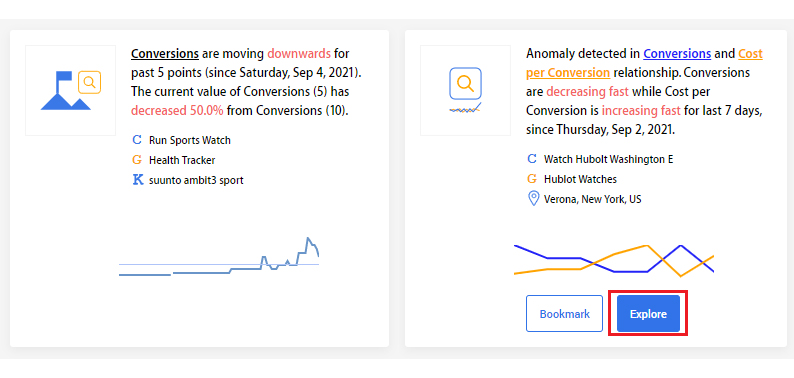Click the magnifier anomaly detection icon
Image resolution: width=794 pixels, height=378 pixels.
click(x=465, y=90)
